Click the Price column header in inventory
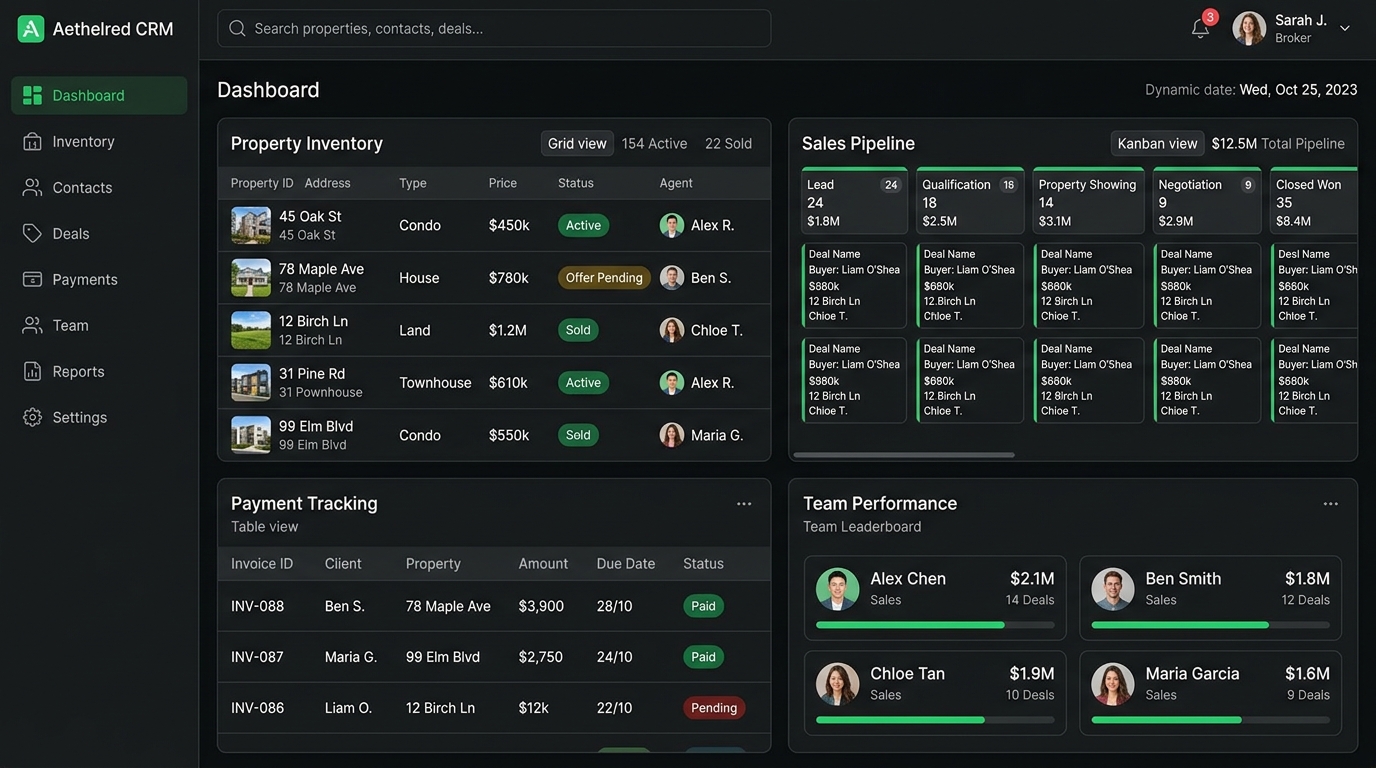The image size is (1376, 768). [x=503, y=183]
